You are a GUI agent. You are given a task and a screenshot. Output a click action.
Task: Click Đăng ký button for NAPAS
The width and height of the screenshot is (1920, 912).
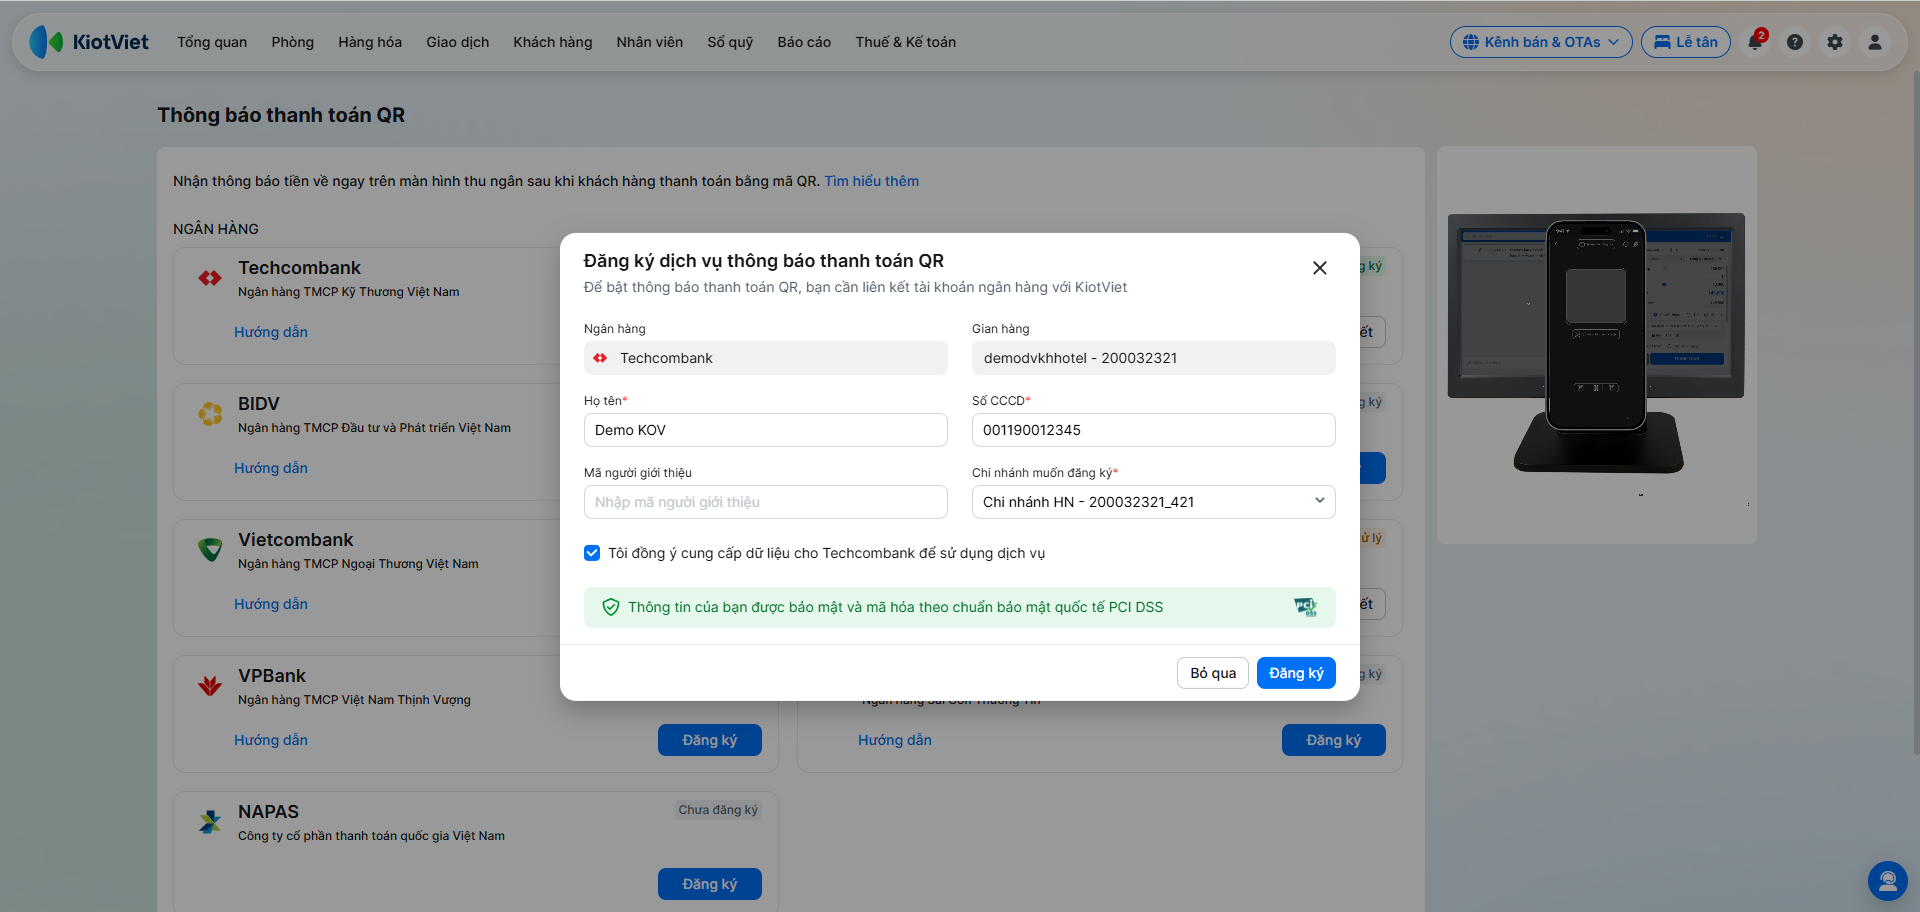coord(710,884)
